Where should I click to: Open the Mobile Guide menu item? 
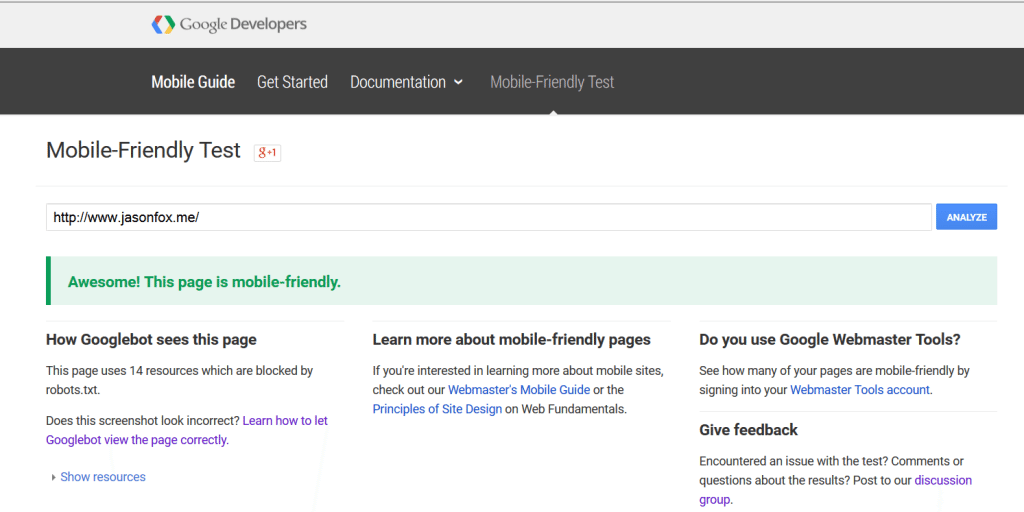tap(193, 82)
